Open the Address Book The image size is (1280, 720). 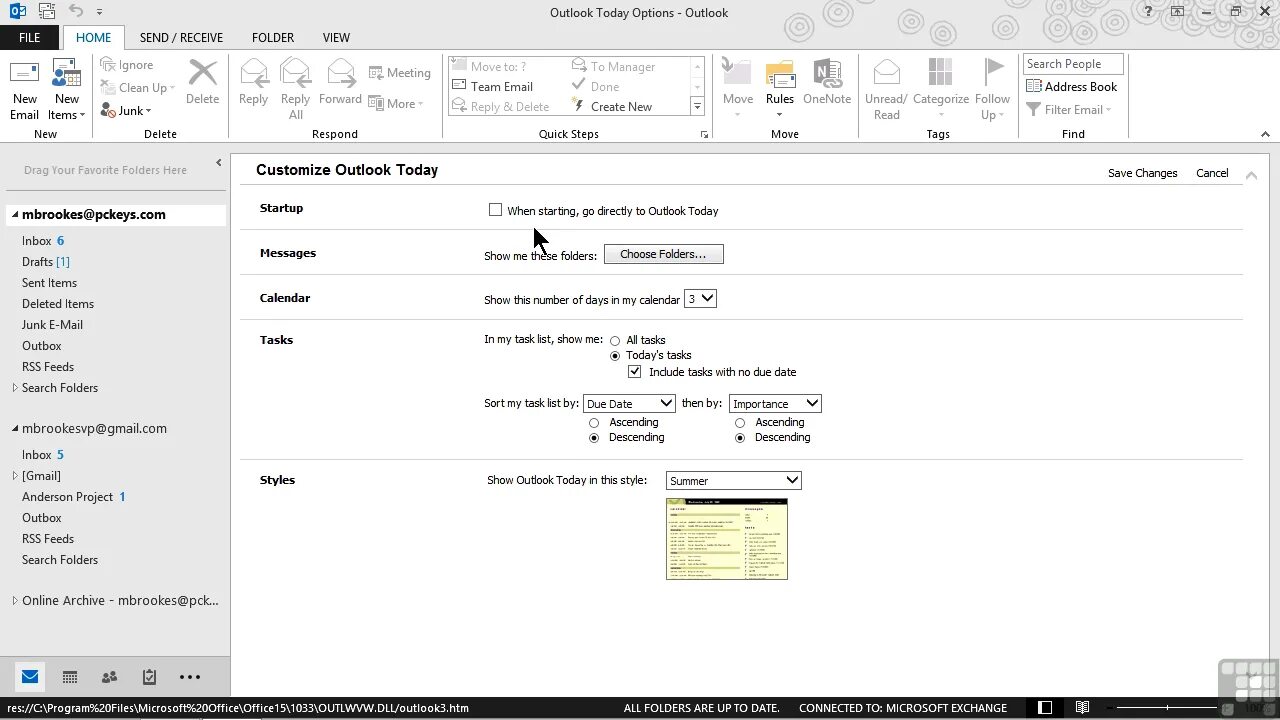tap(1071, 87)
